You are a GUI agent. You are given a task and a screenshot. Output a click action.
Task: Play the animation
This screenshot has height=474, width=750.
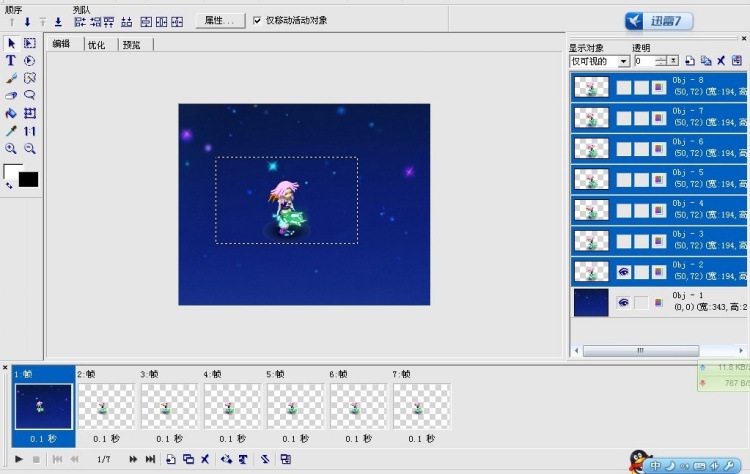pyautogui.click(x=19, y=459)
